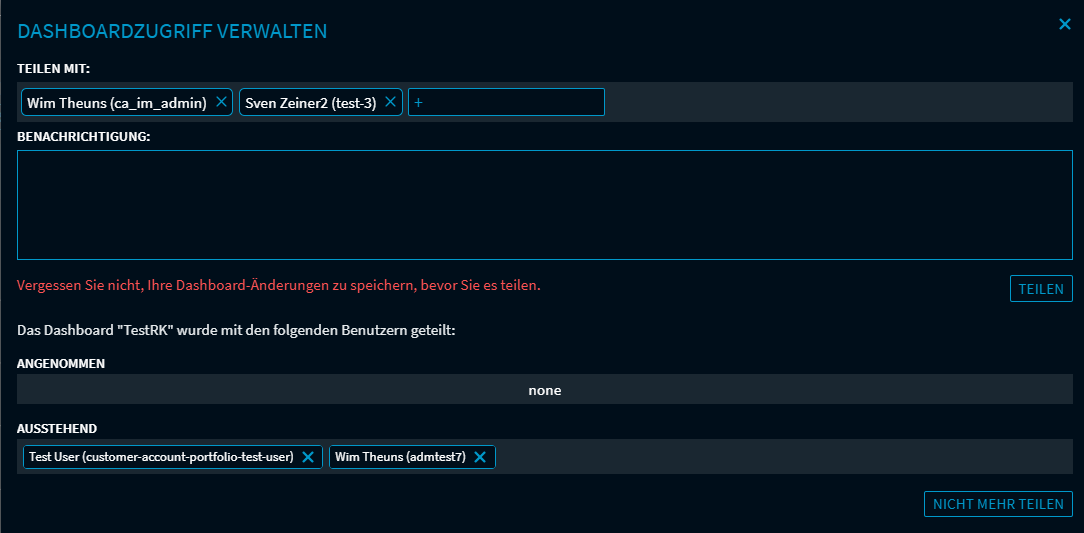Remove Wim Theuns (ca_im_admin) from share list

pos(221,102)
